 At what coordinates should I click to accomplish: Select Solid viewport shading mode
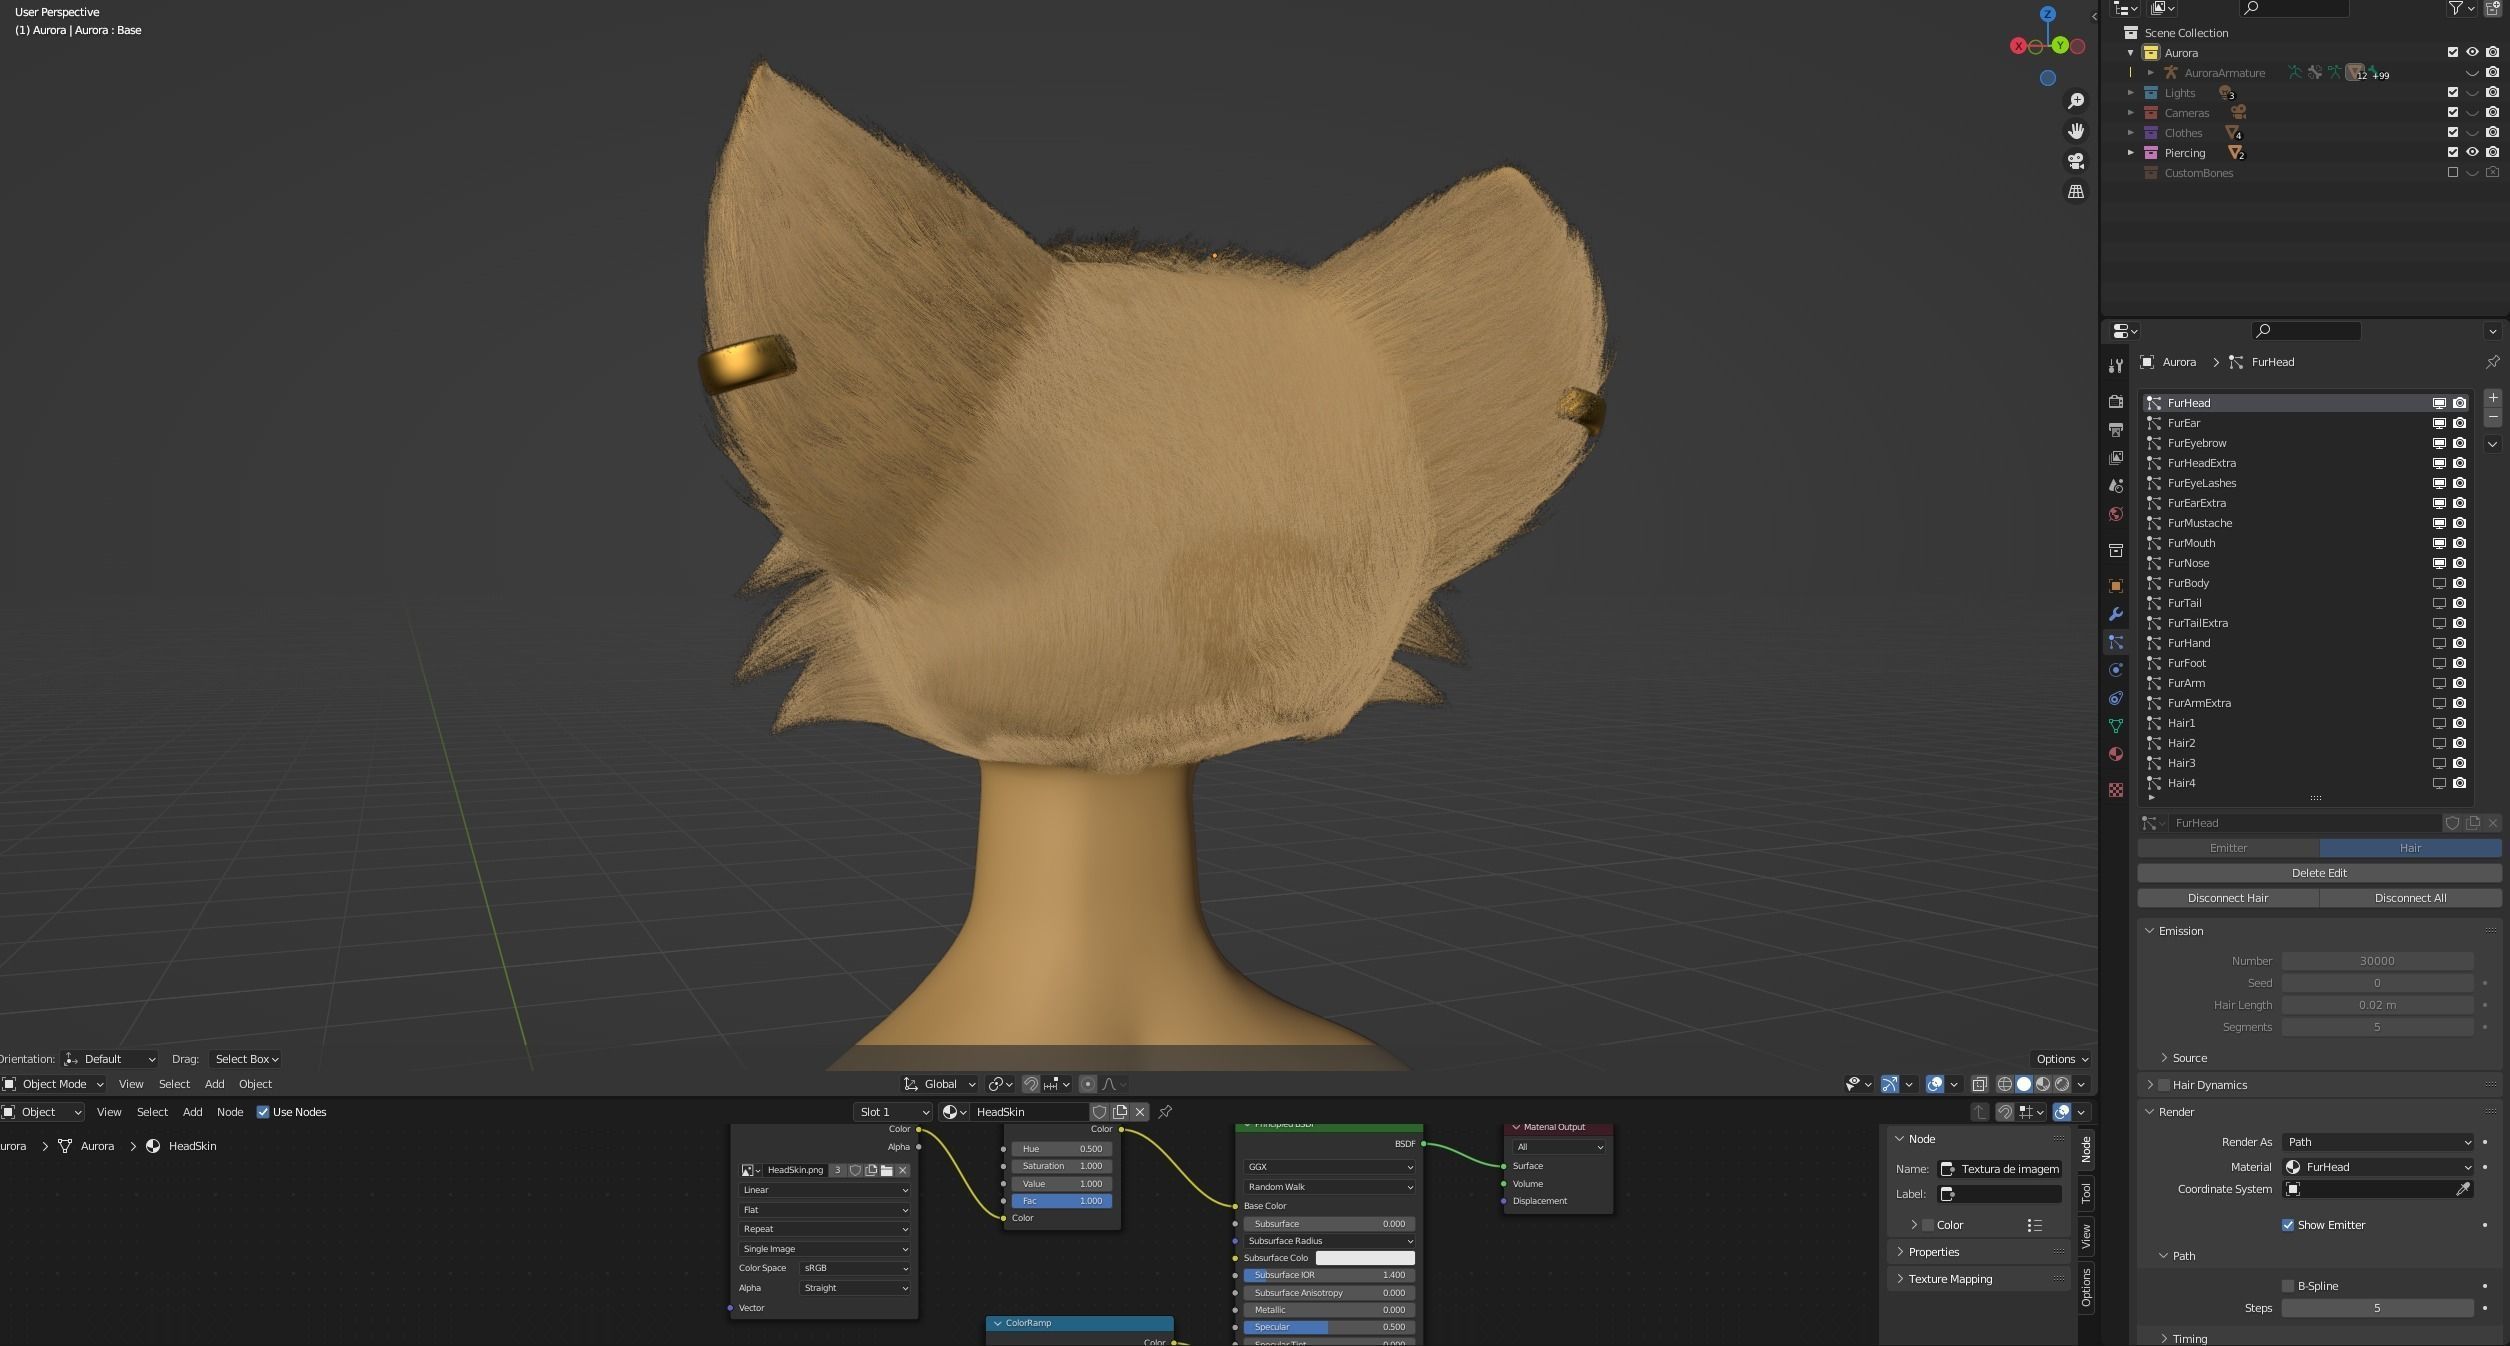tap(2024, 1084)
